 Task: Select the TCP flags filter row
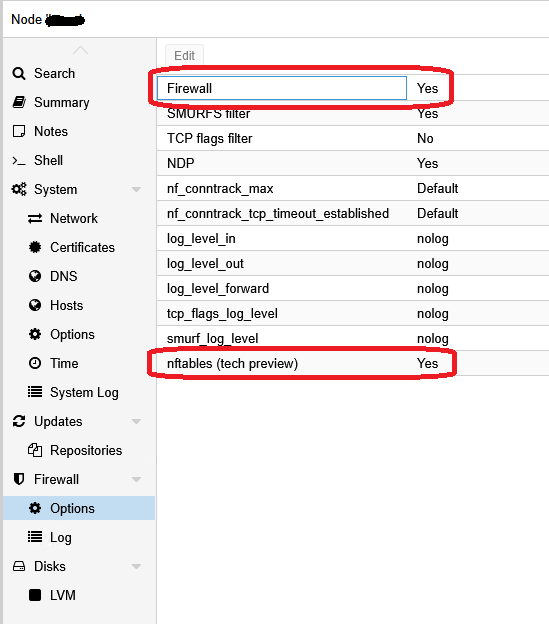pos(353,138)
